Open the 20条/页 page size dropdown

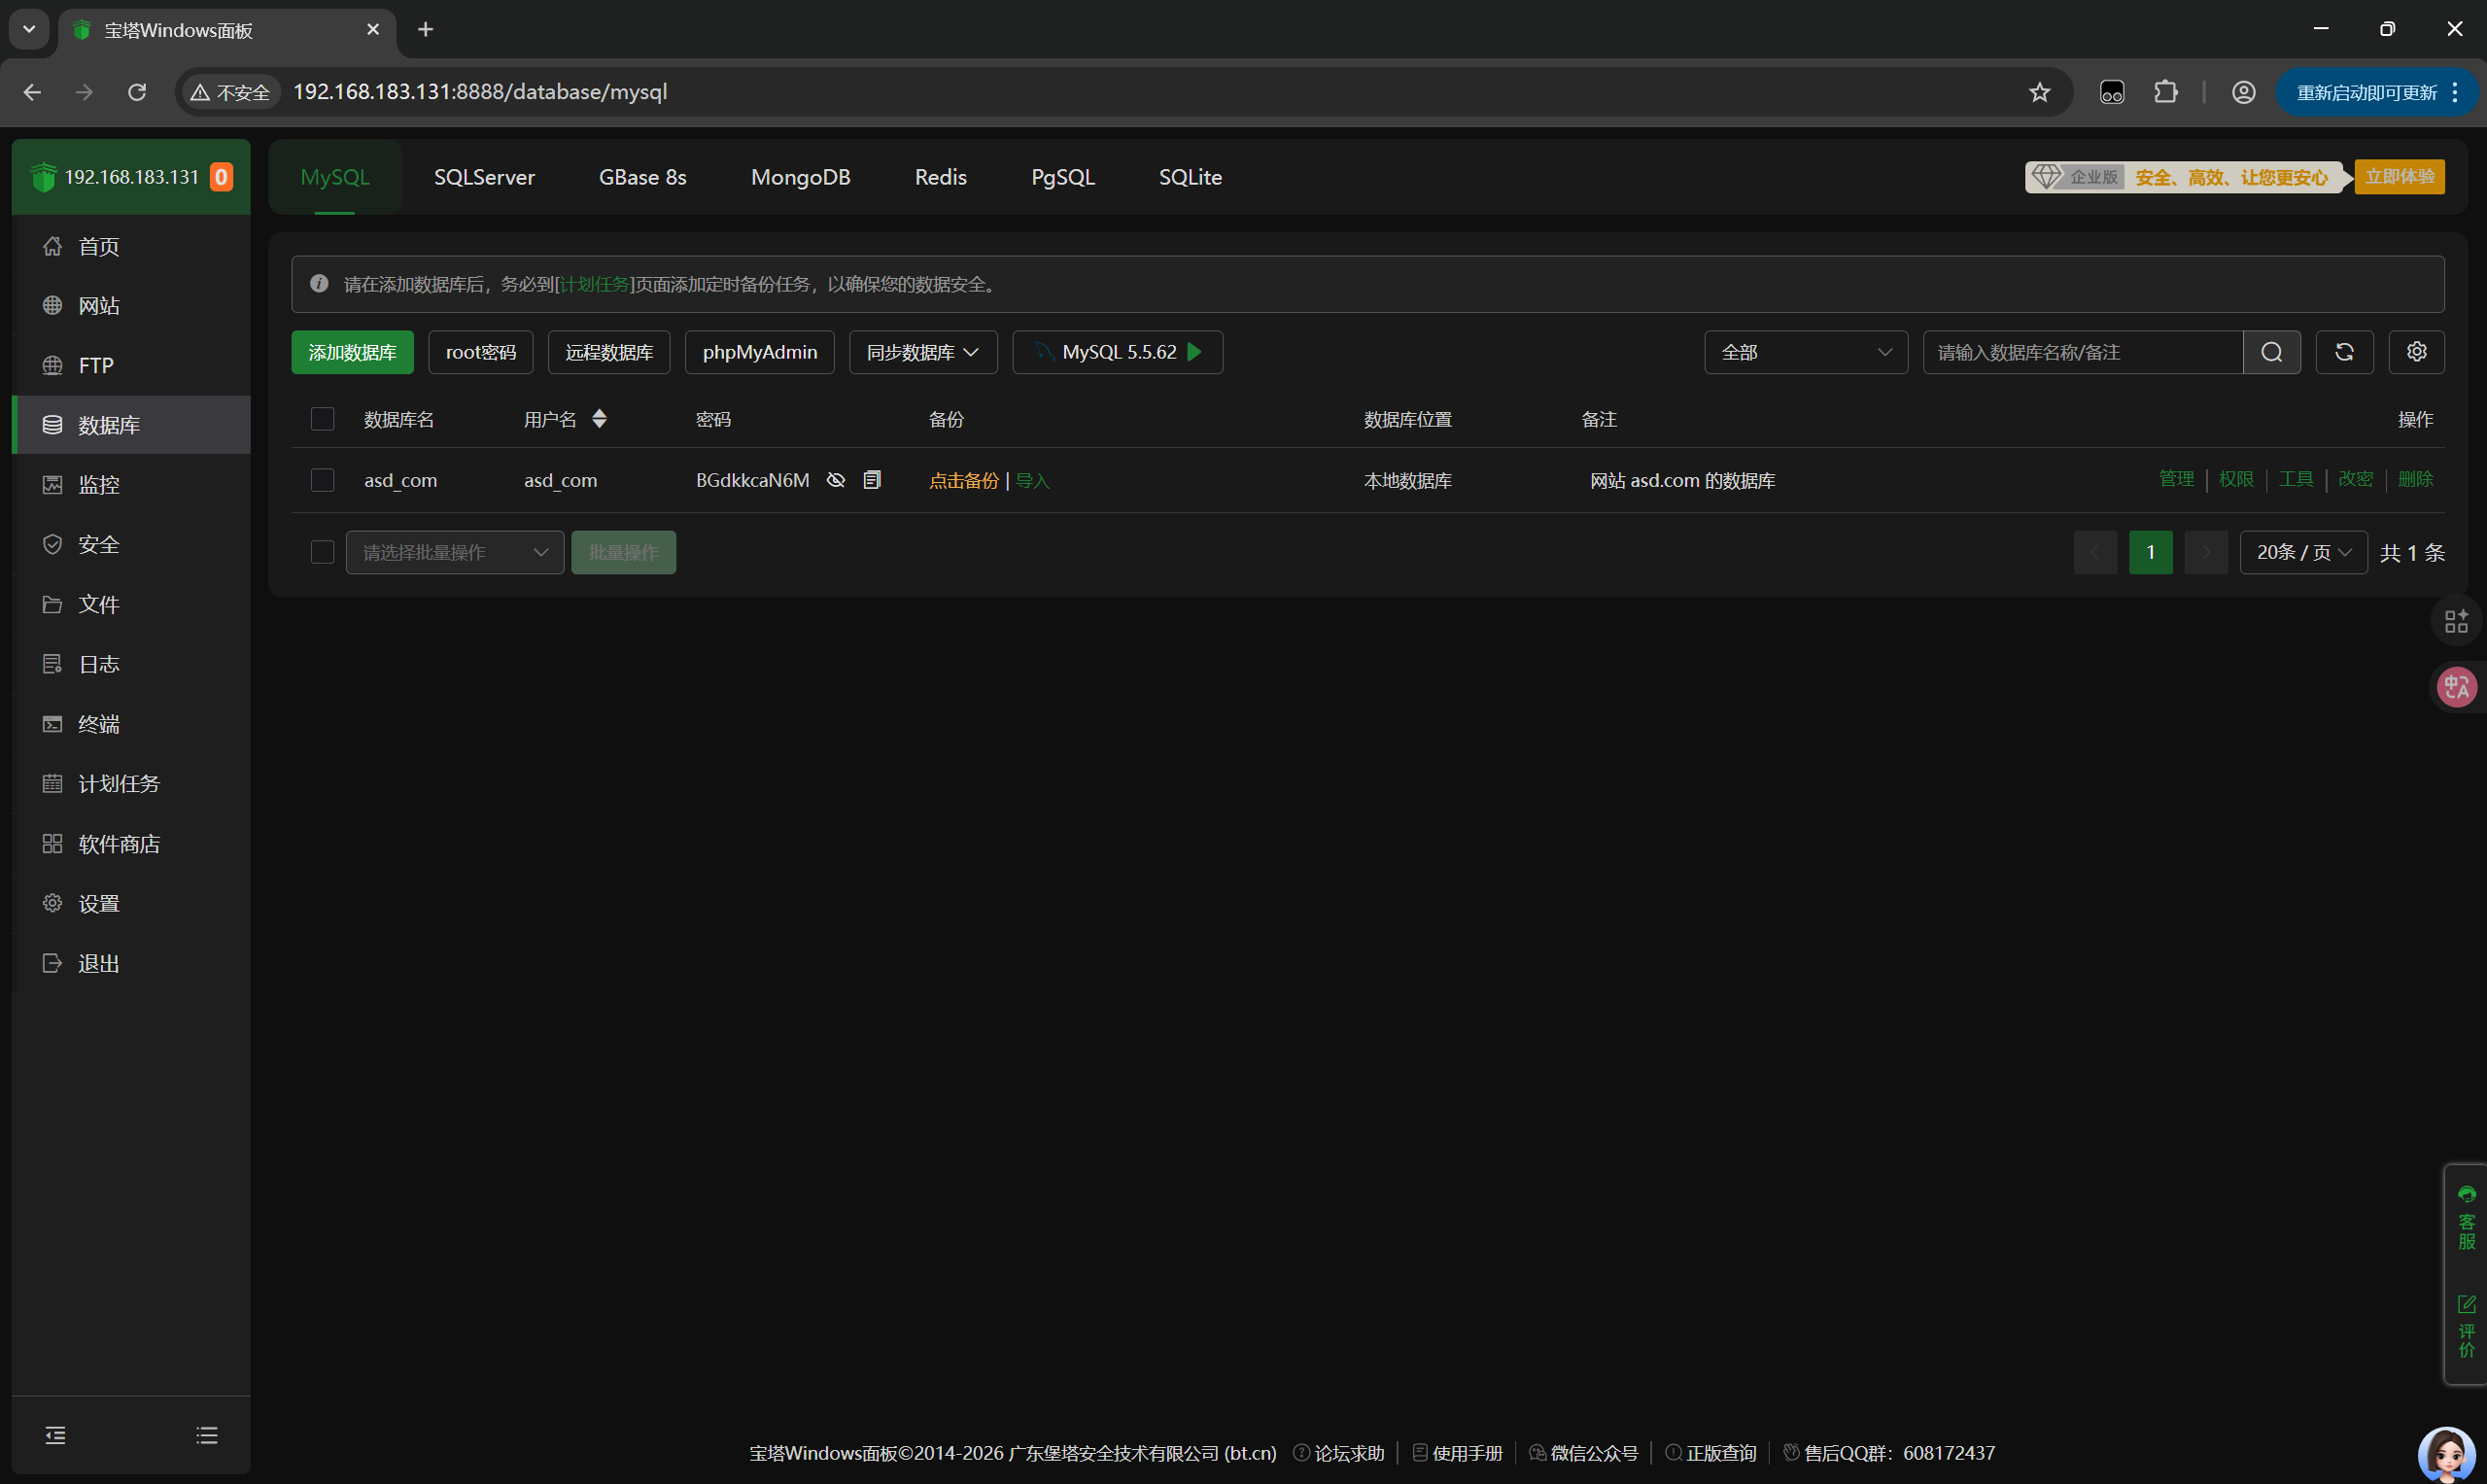point(2302,552)
